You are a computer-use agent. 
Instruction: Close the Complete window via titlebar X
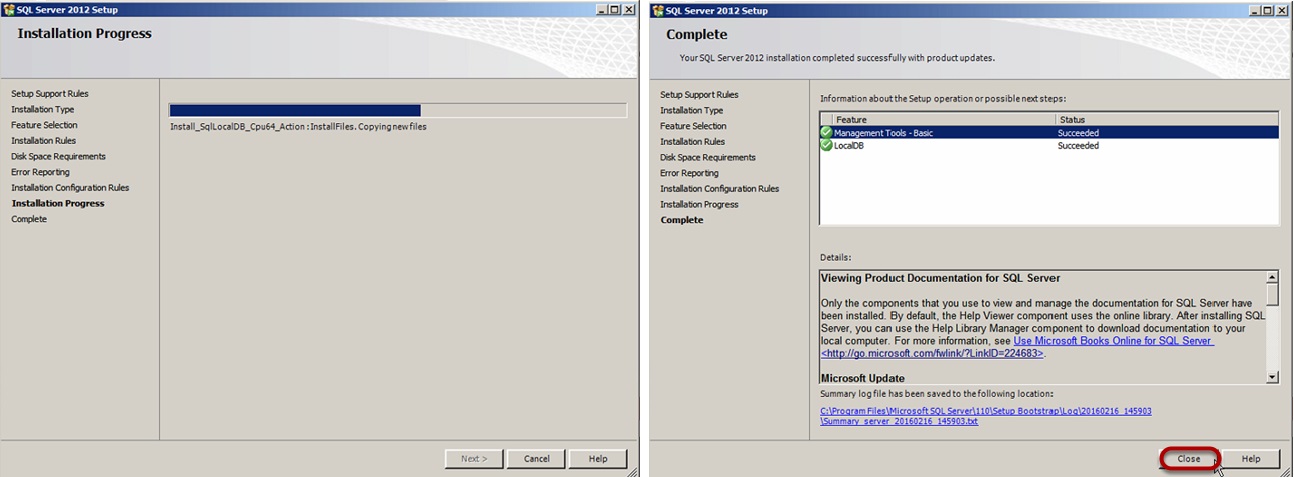(1281, 10)
